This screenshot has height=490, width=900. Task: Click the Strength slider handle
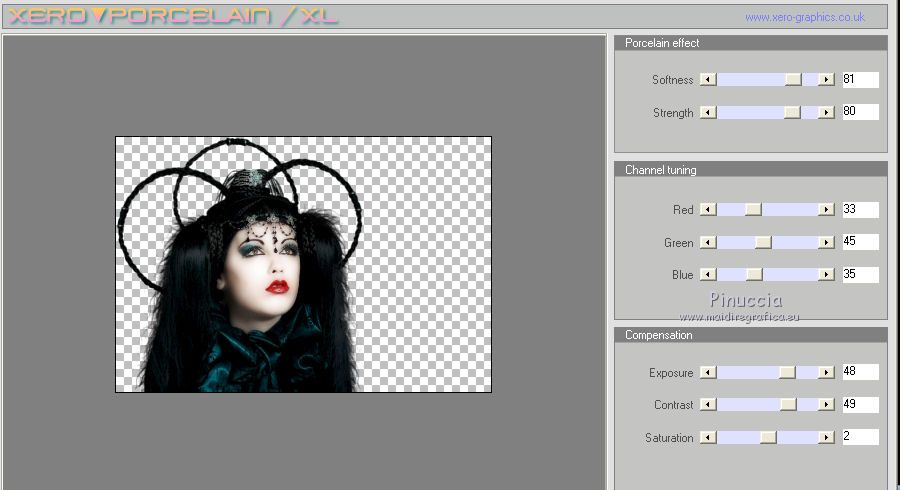click(792, 112)
